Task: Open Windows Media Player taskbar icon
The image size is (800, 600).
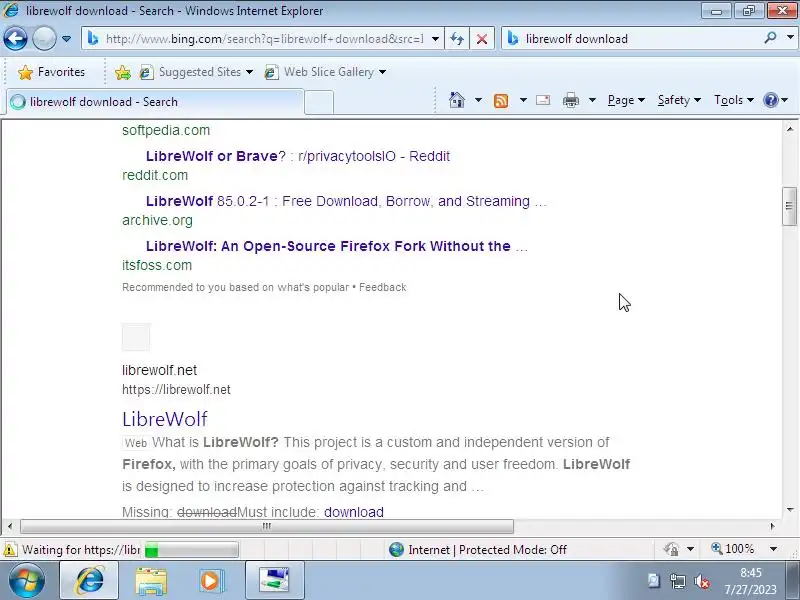Action: 212,581
